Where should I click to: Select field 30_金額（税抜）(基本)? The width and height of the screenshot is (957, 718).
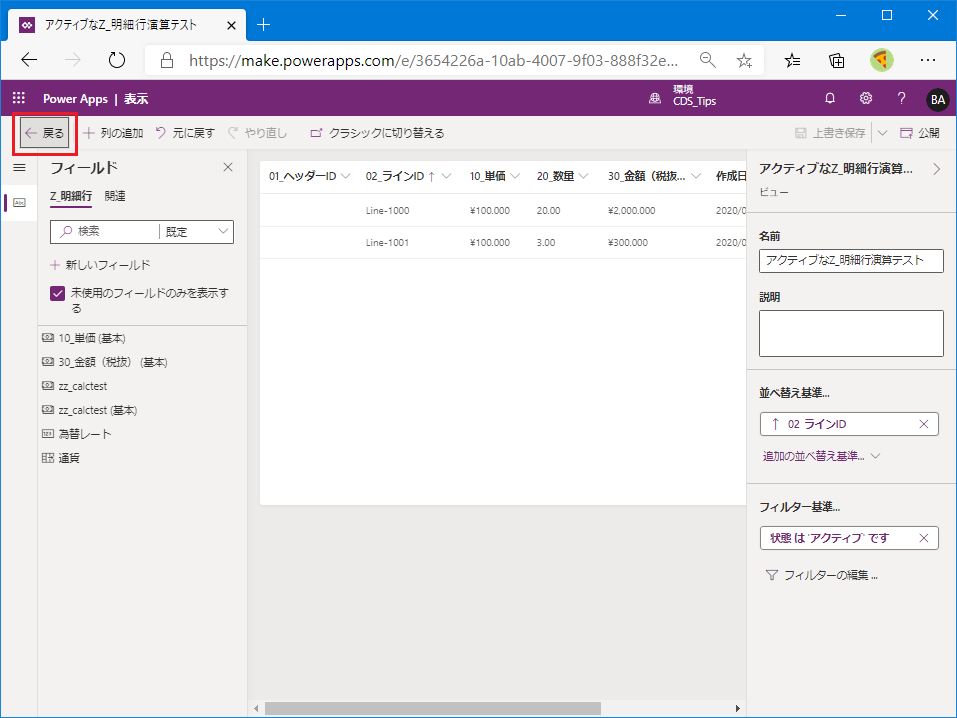point(112,362)
